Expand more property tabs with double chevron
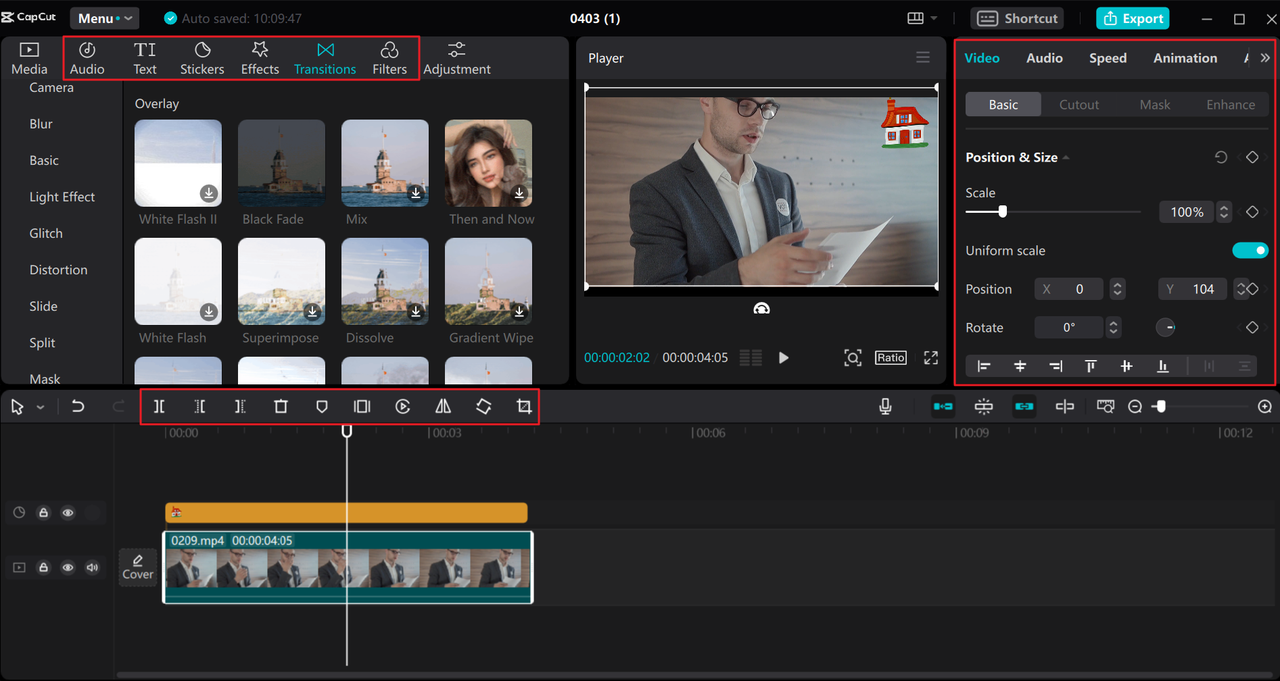The height and width of the screenshot is (681, 1280). pos(1265,58)
